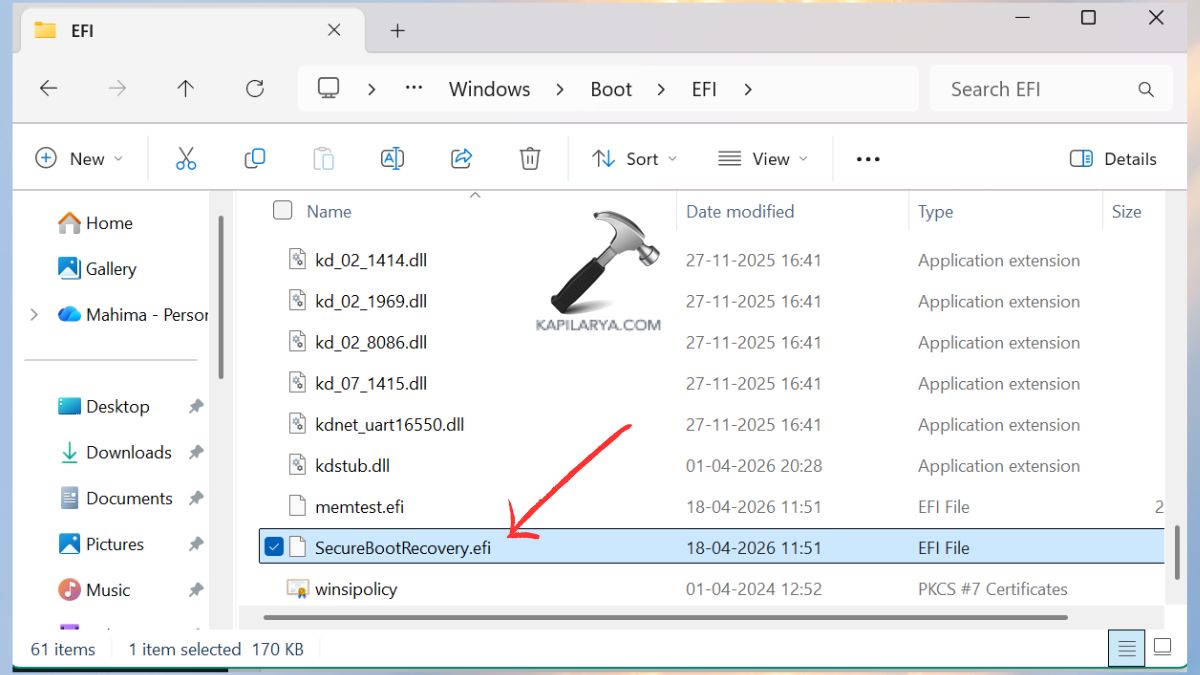The width and height of the screenshot is (1200, 675).
Task: Select the Cut icon on the toolbar
Action: 185,158
